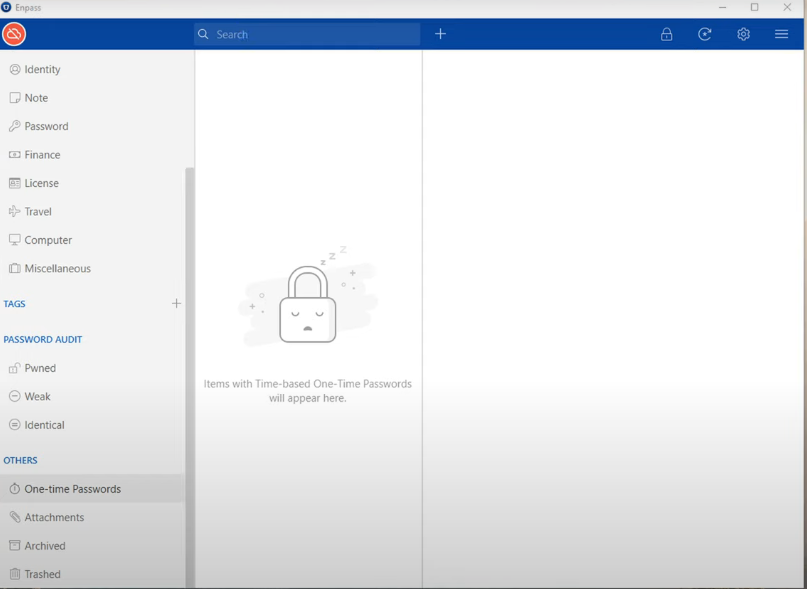
Task: Click the Note category icon
Action: [x=15, y=98]
